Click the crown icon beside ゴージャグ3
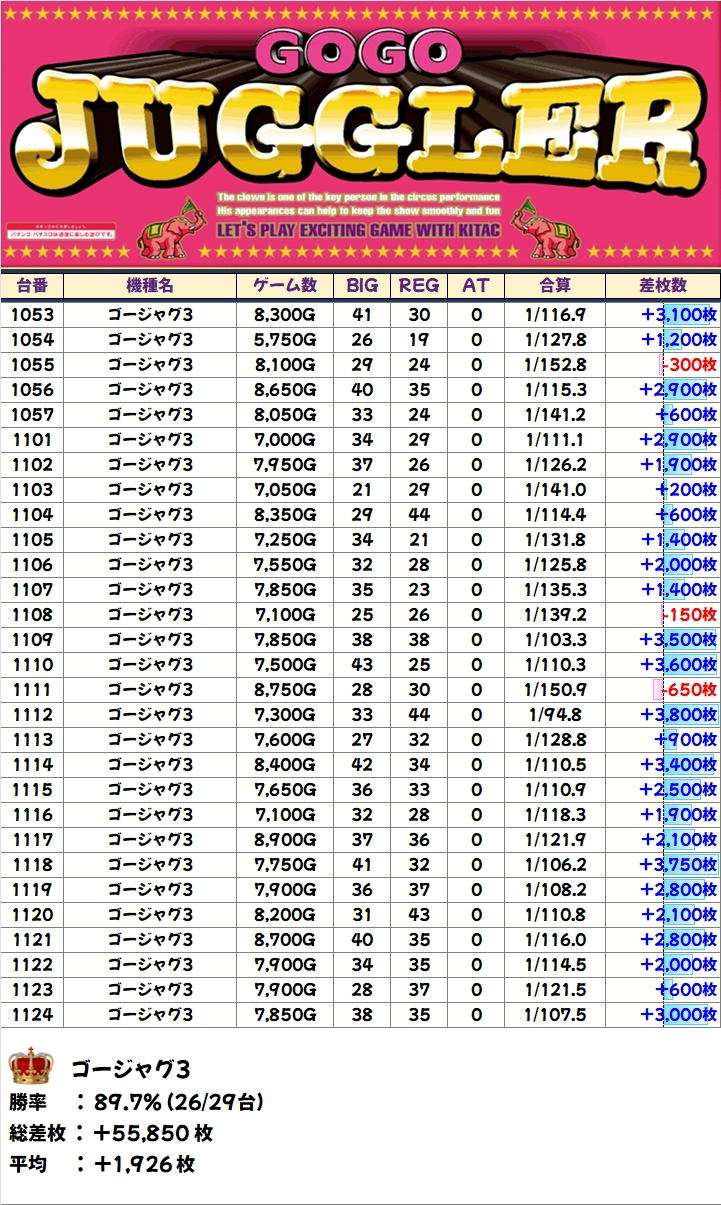This screenshot has width=721, height=1205. coord(29,1067)
